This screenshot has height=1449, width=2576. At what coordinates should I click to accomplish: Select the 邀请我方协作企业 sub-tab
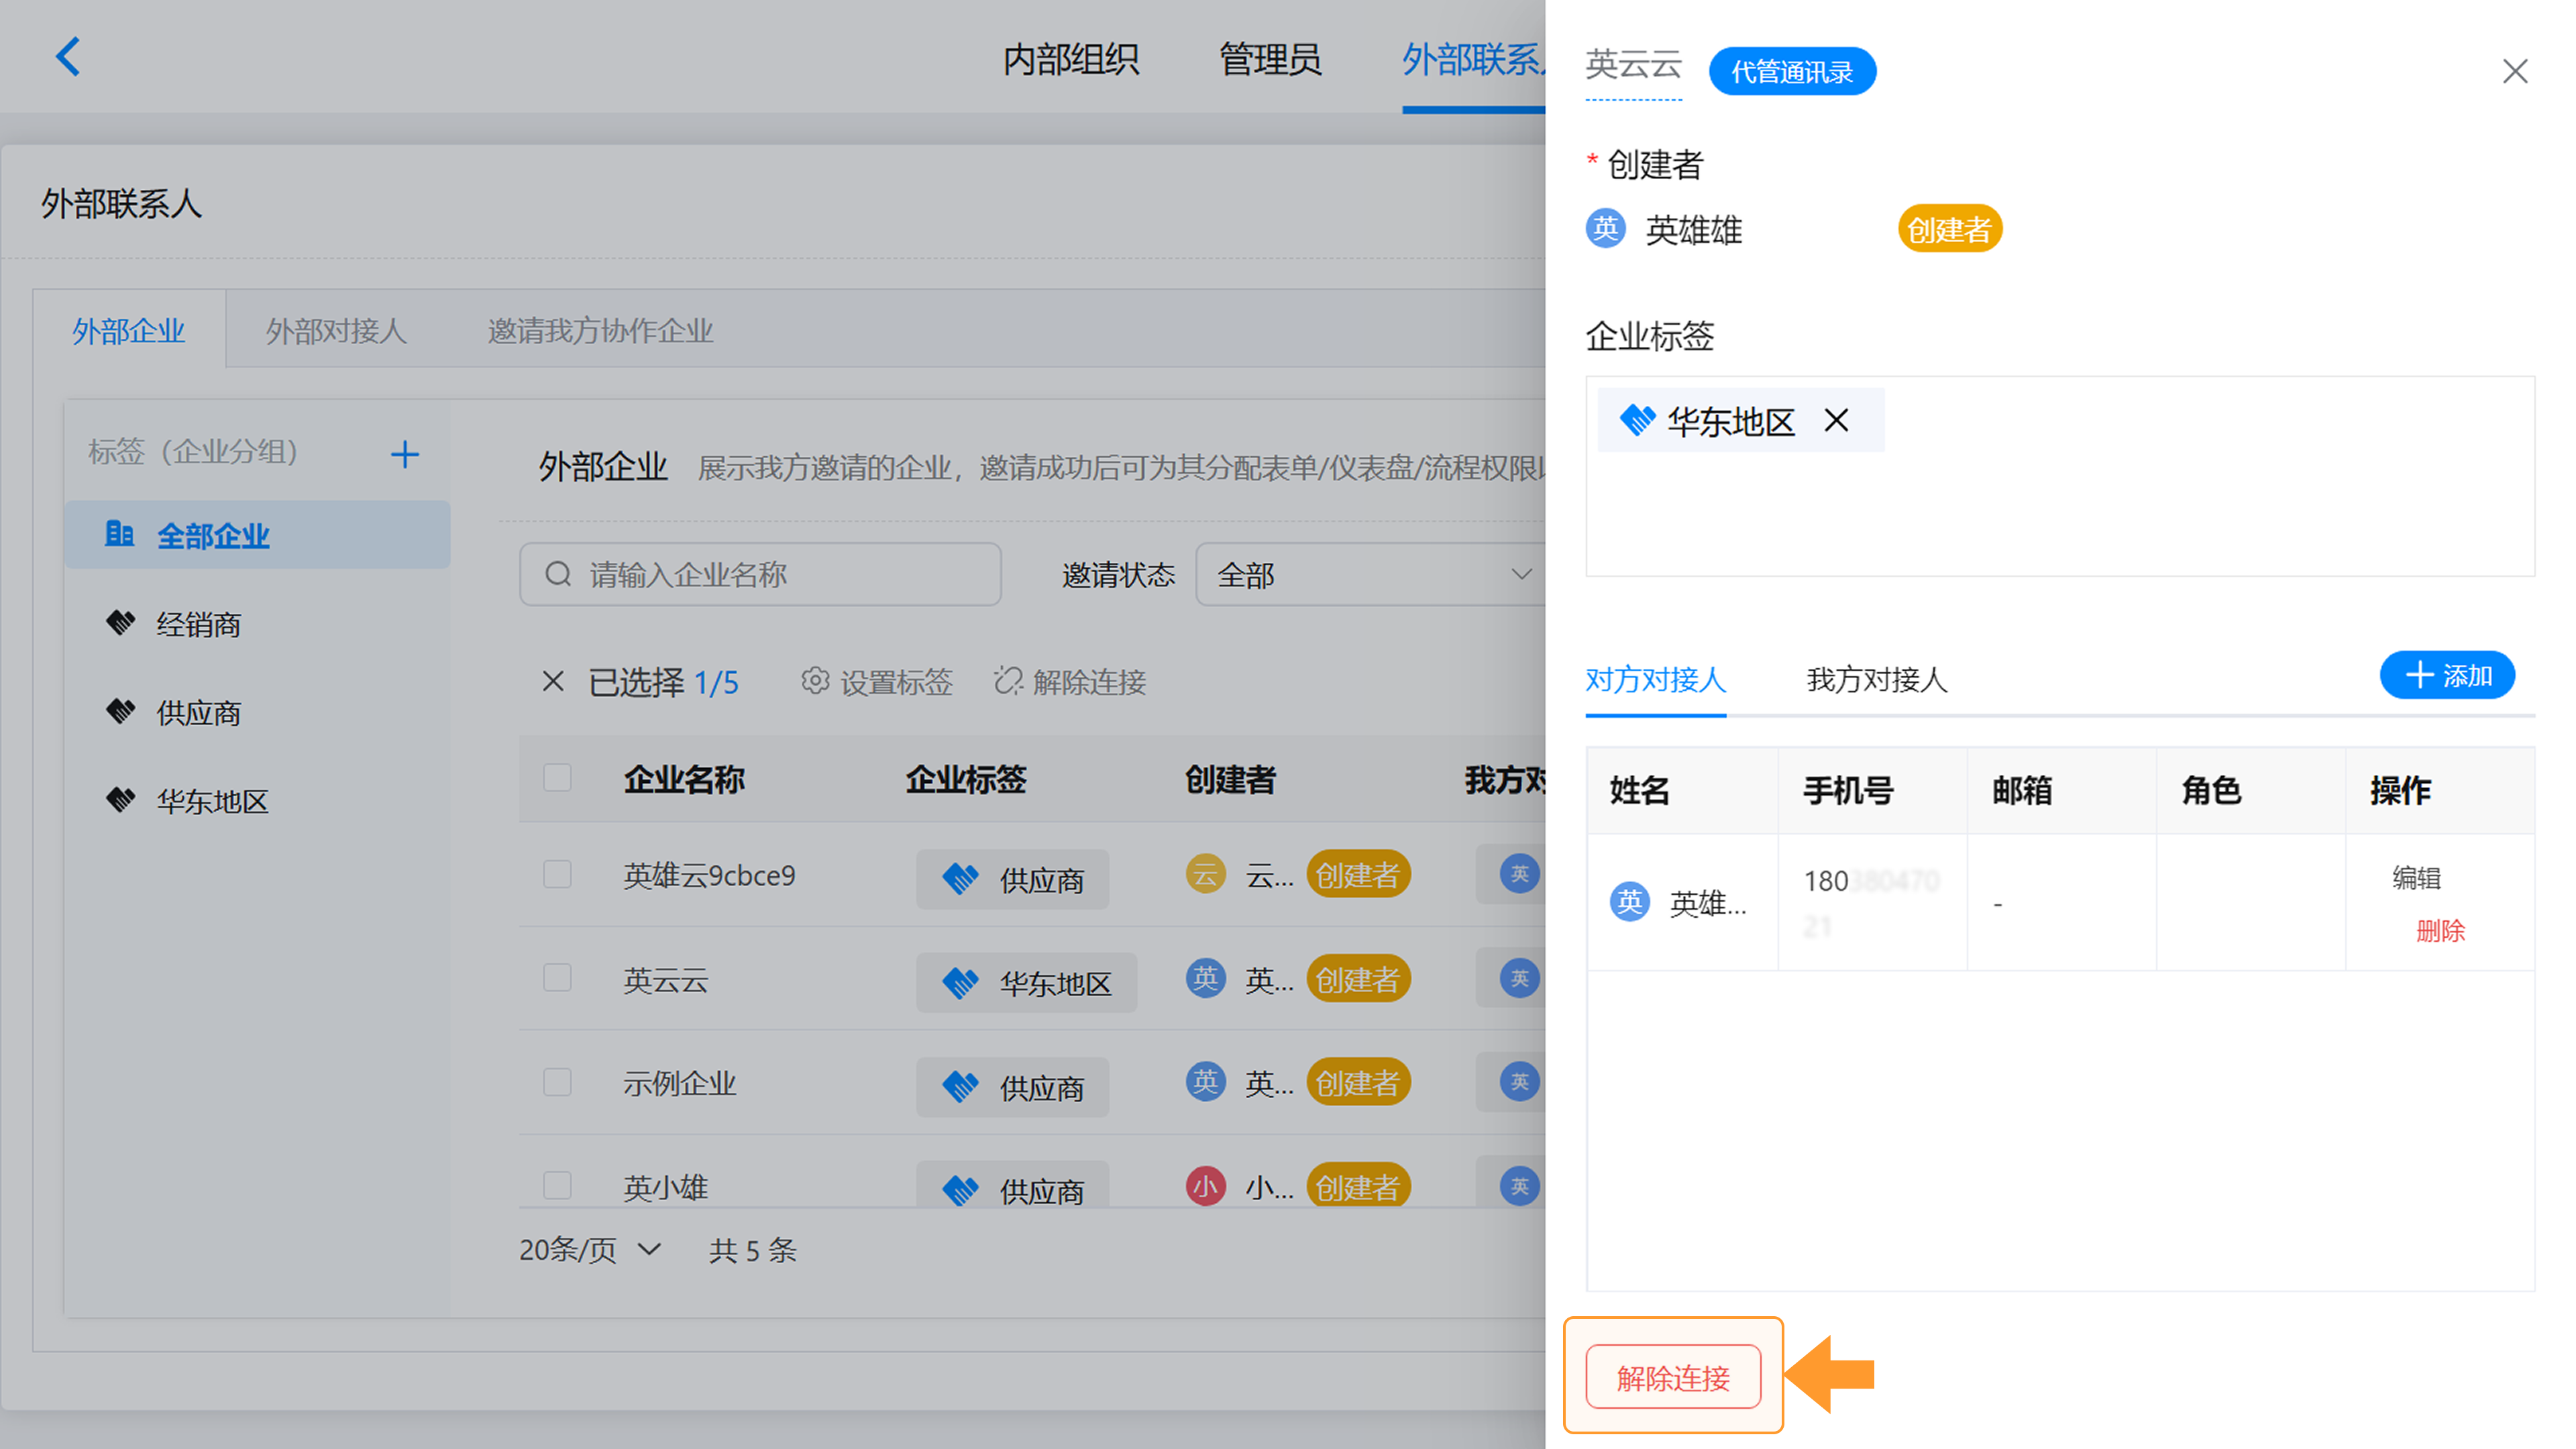[x=600, y=330]
